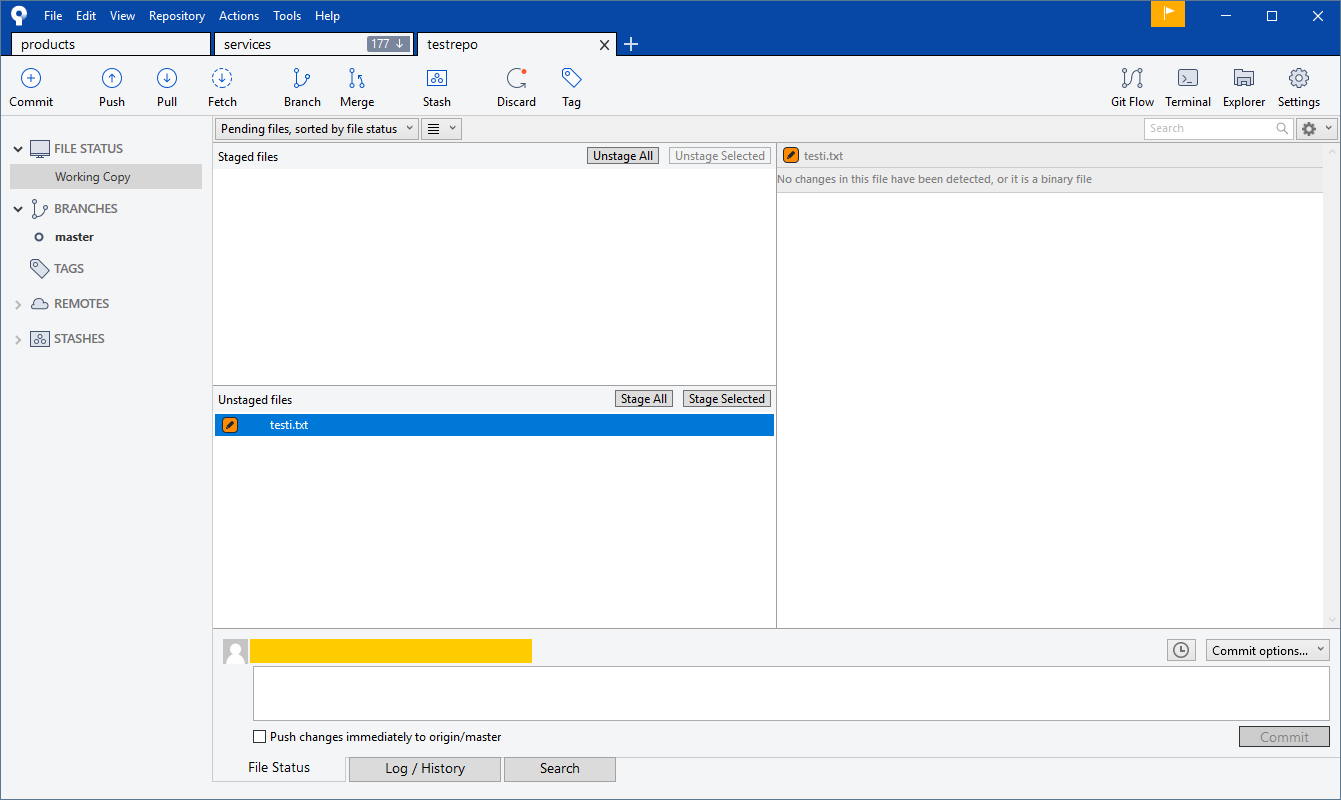This screenshot has width=1341, height=800.
Task: Click the Discard toolbar icon
Action: (x=516, y=78)
